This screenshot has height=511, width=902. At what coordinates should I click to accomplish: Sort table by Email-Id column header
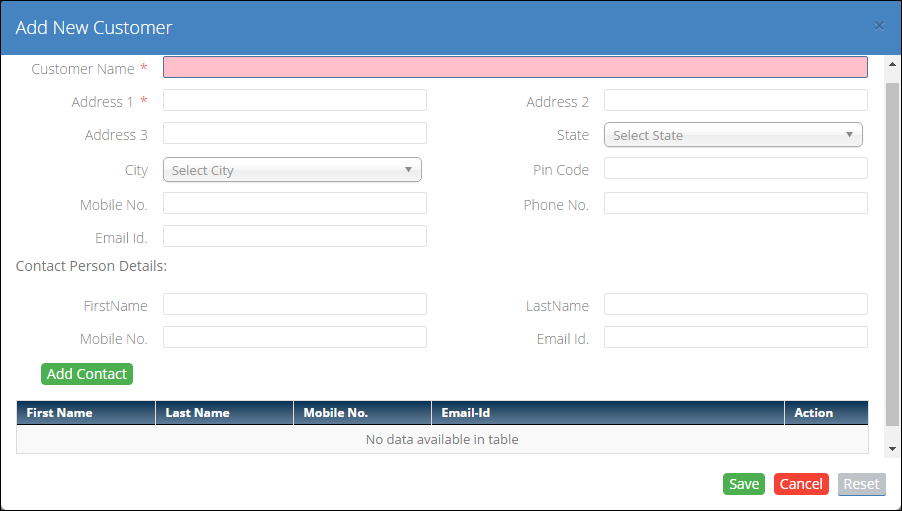click(607, 412)
